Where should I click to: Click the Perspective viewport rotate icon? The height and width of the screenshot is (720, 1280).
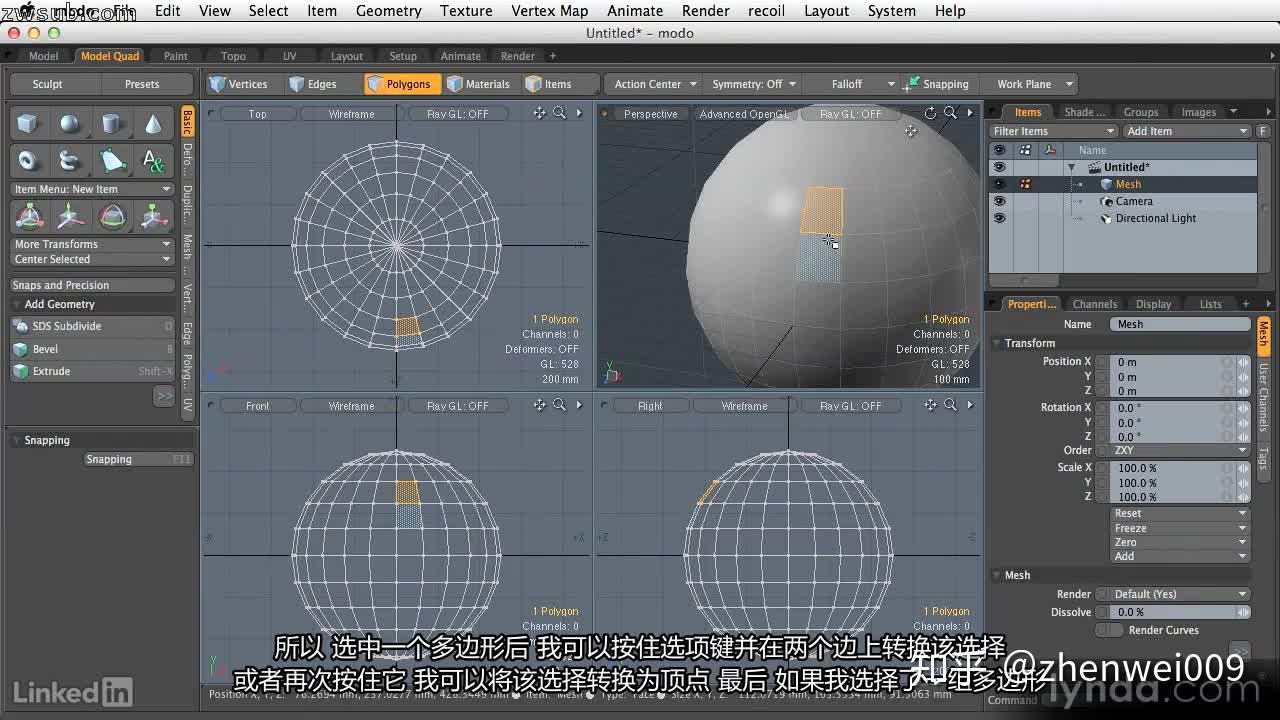(930, 113)
